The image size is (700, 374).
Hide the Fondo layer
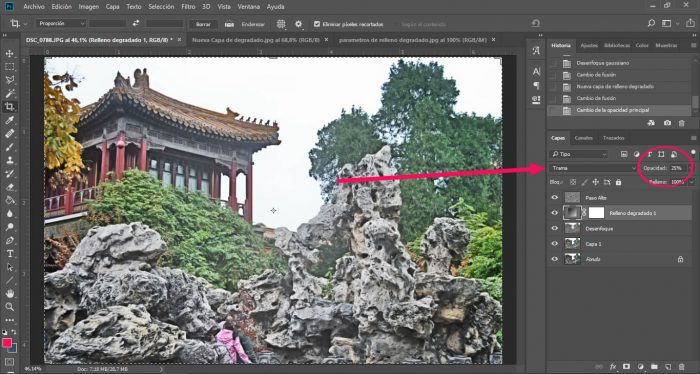[x=554, y=259]
